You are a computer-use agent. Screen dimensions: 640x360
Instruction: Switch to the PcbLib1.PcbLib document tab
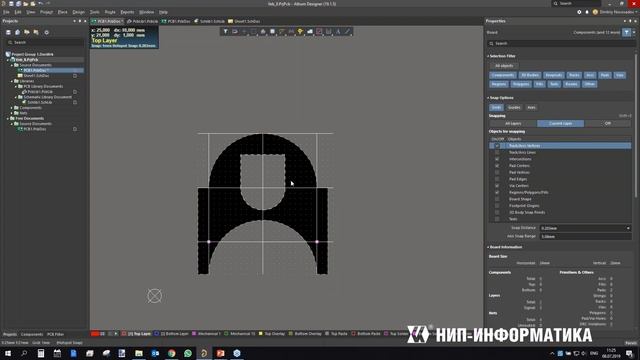(x=142, y=21)
